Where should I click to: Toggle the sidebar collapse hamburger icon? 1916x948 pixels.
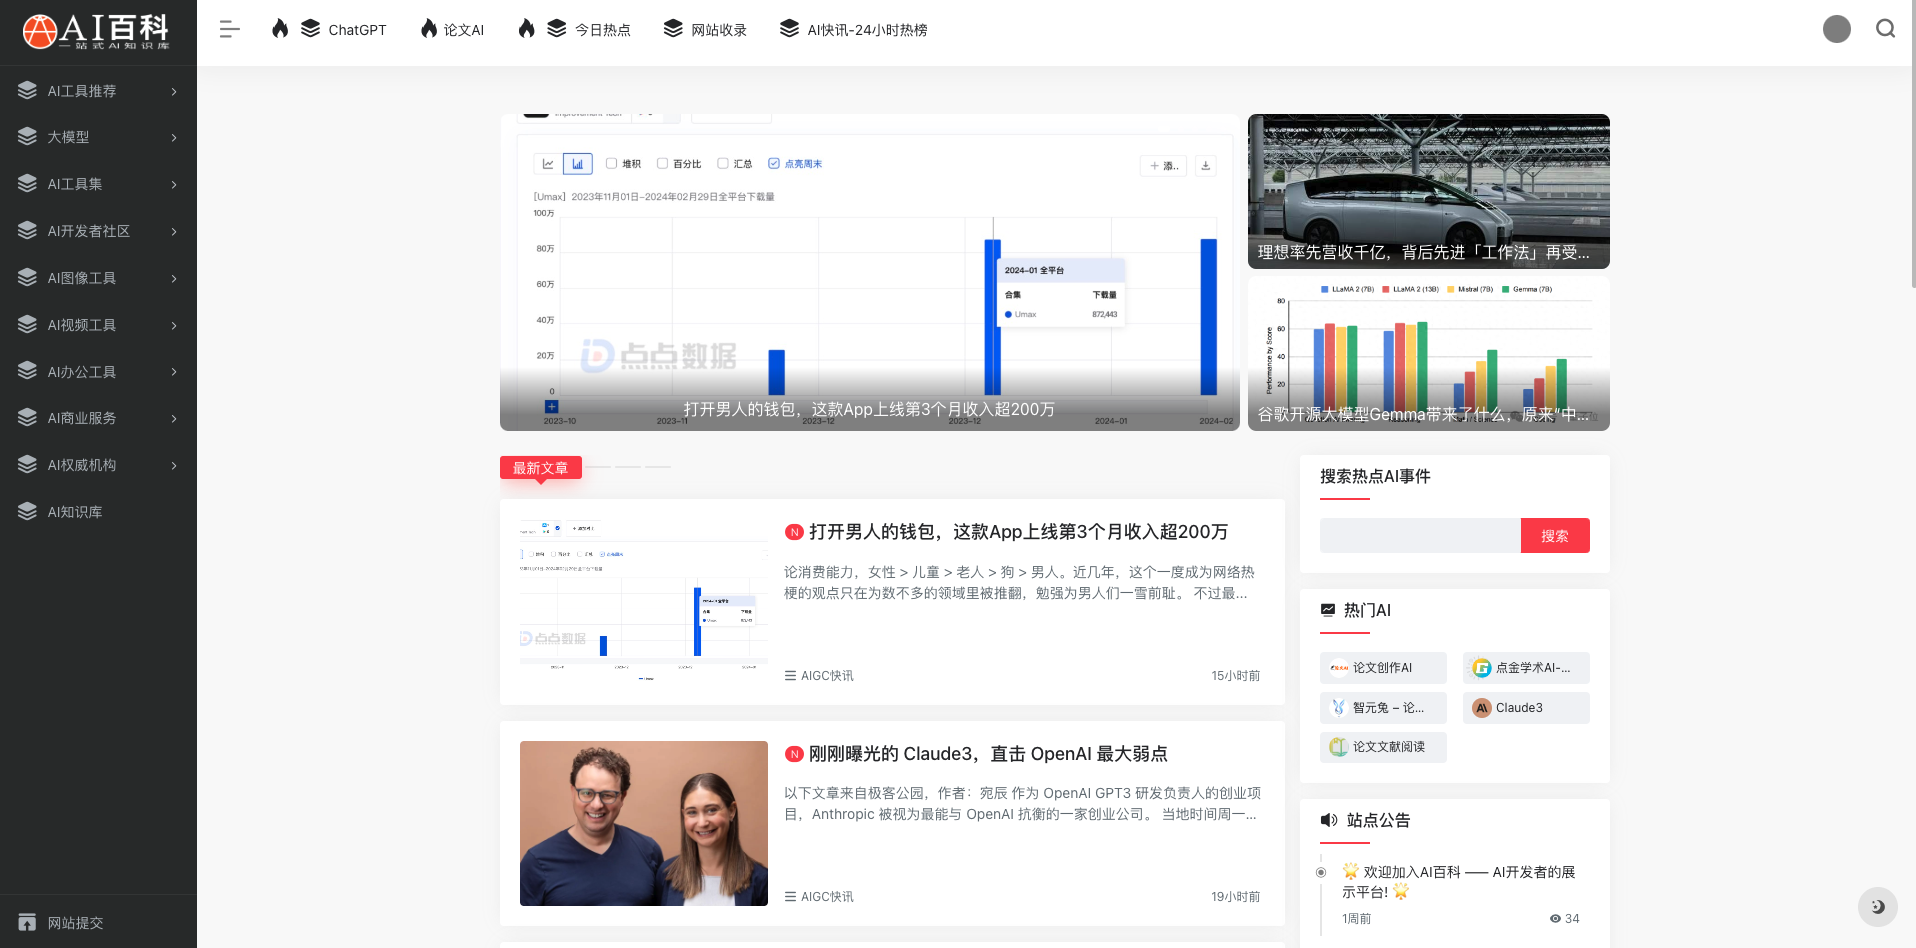(230, 29)
